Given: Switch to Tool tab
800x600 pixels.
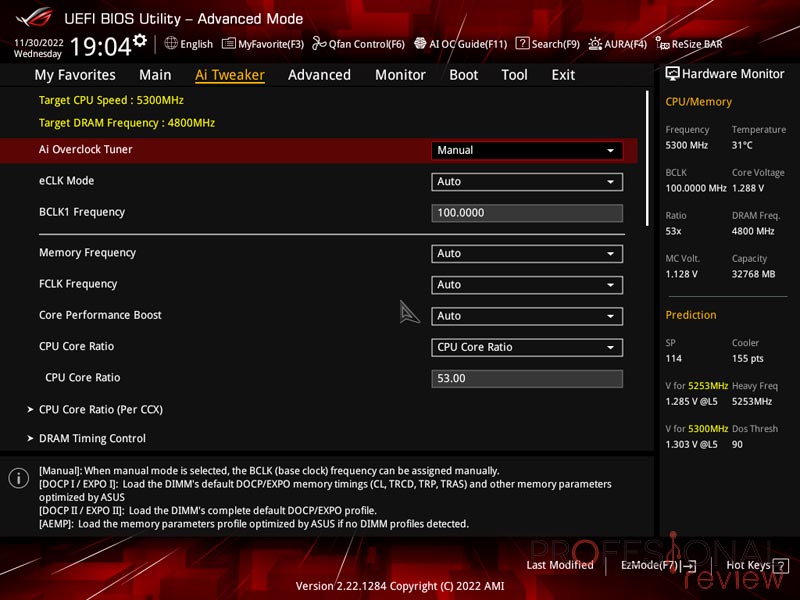Looking at the screenshot, I should [514, 75].
